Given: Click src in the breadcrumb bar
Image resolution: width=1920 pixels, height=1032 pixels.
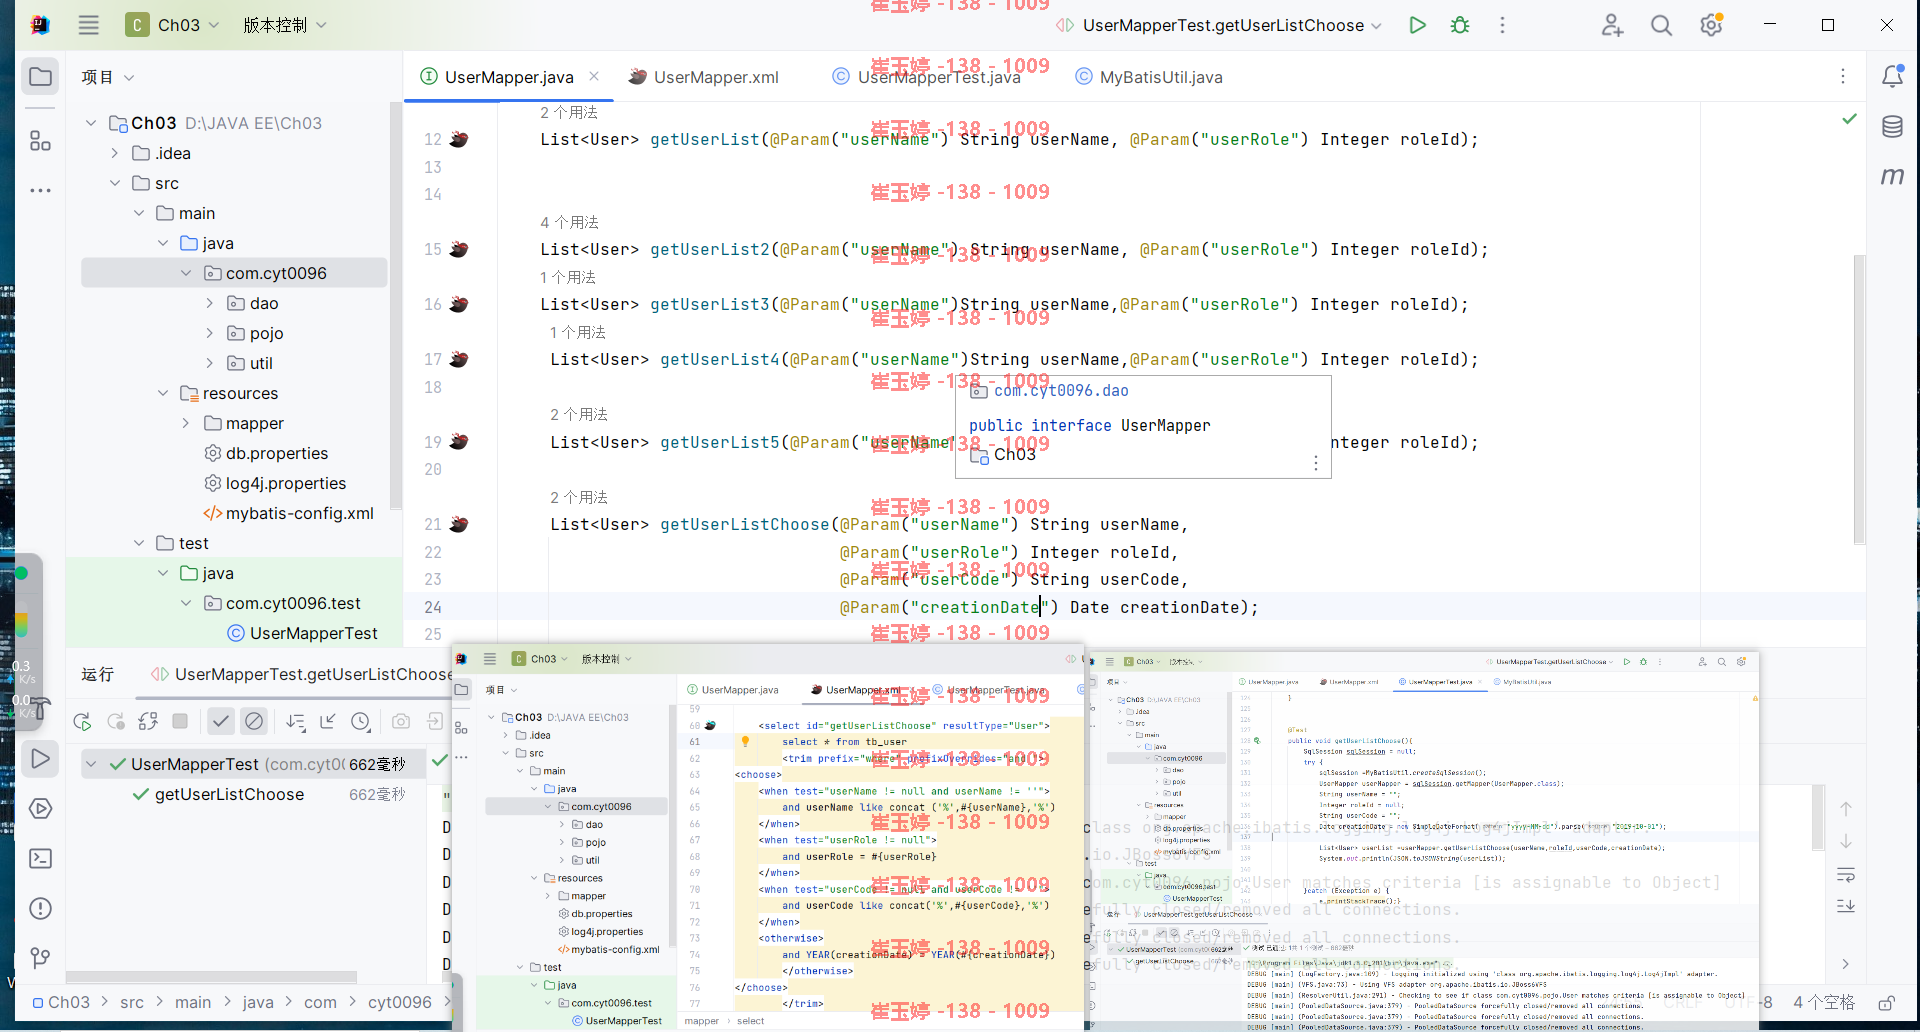Looking at the screenshot, I should pos(132,1002).
